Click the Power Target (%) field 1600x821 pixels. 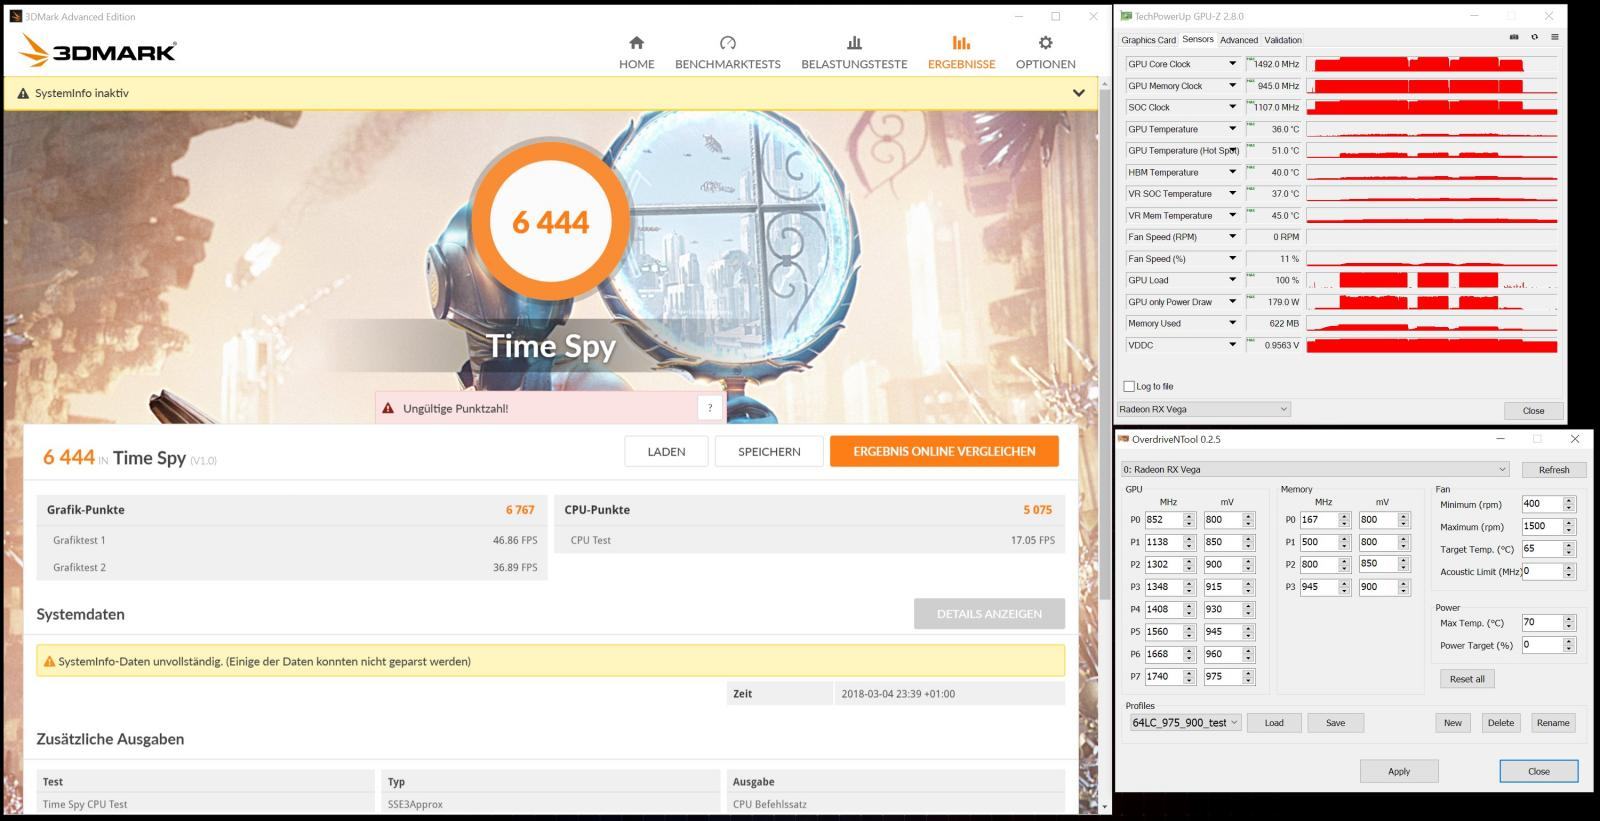click(x=1541, y=645)
